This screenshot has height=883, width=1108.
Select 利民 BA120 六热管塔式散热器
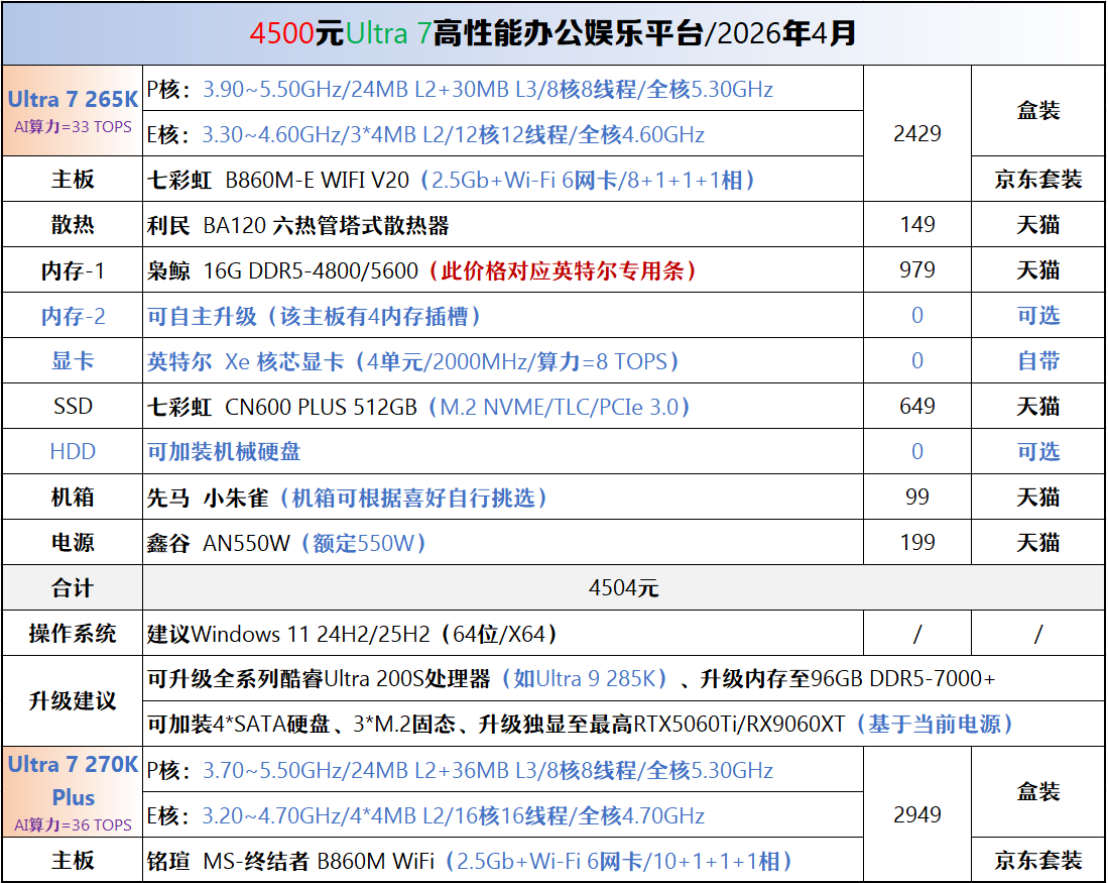503,225
